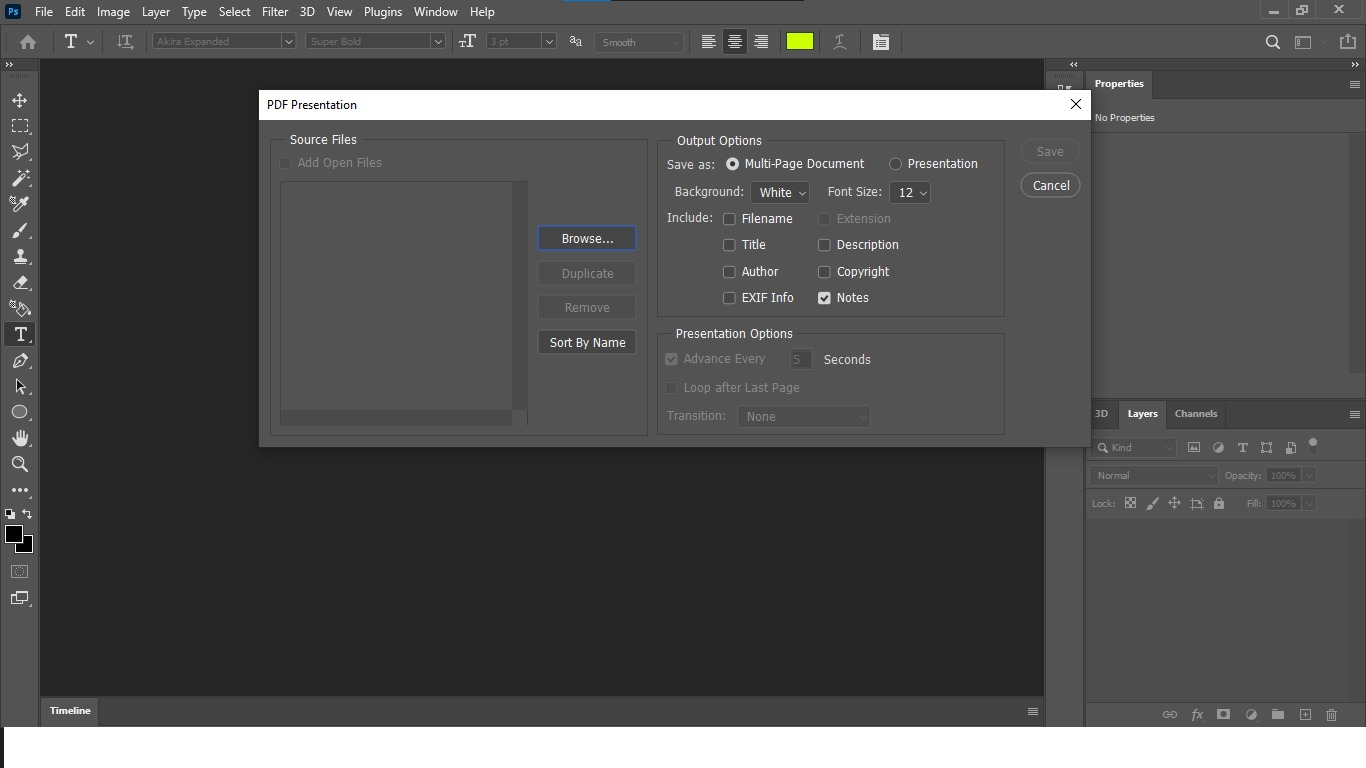Center align text
The image size is (1366, 768).
pos(735,42)
